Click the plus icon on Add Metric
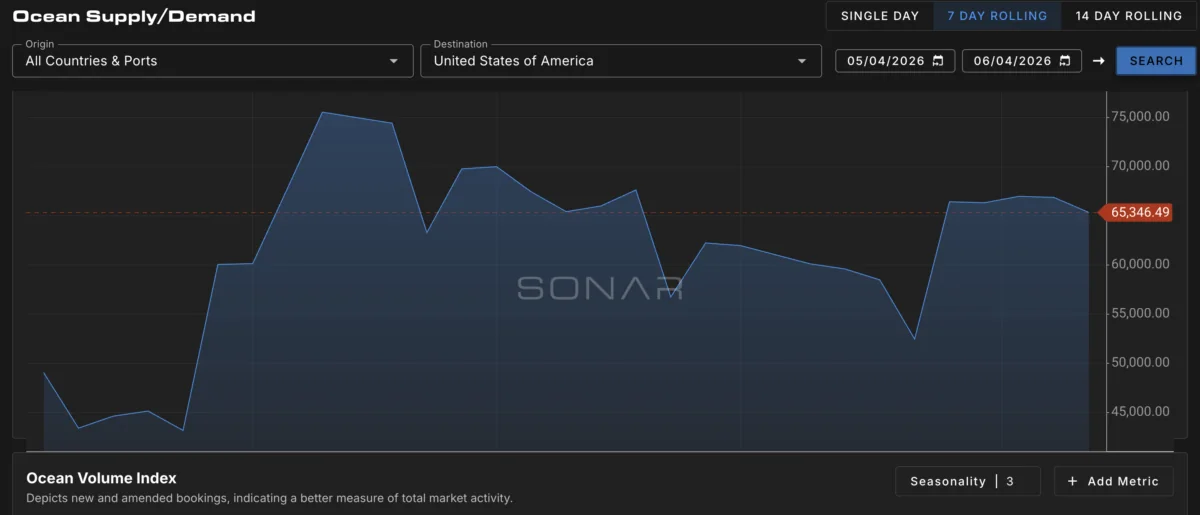 1073,481
